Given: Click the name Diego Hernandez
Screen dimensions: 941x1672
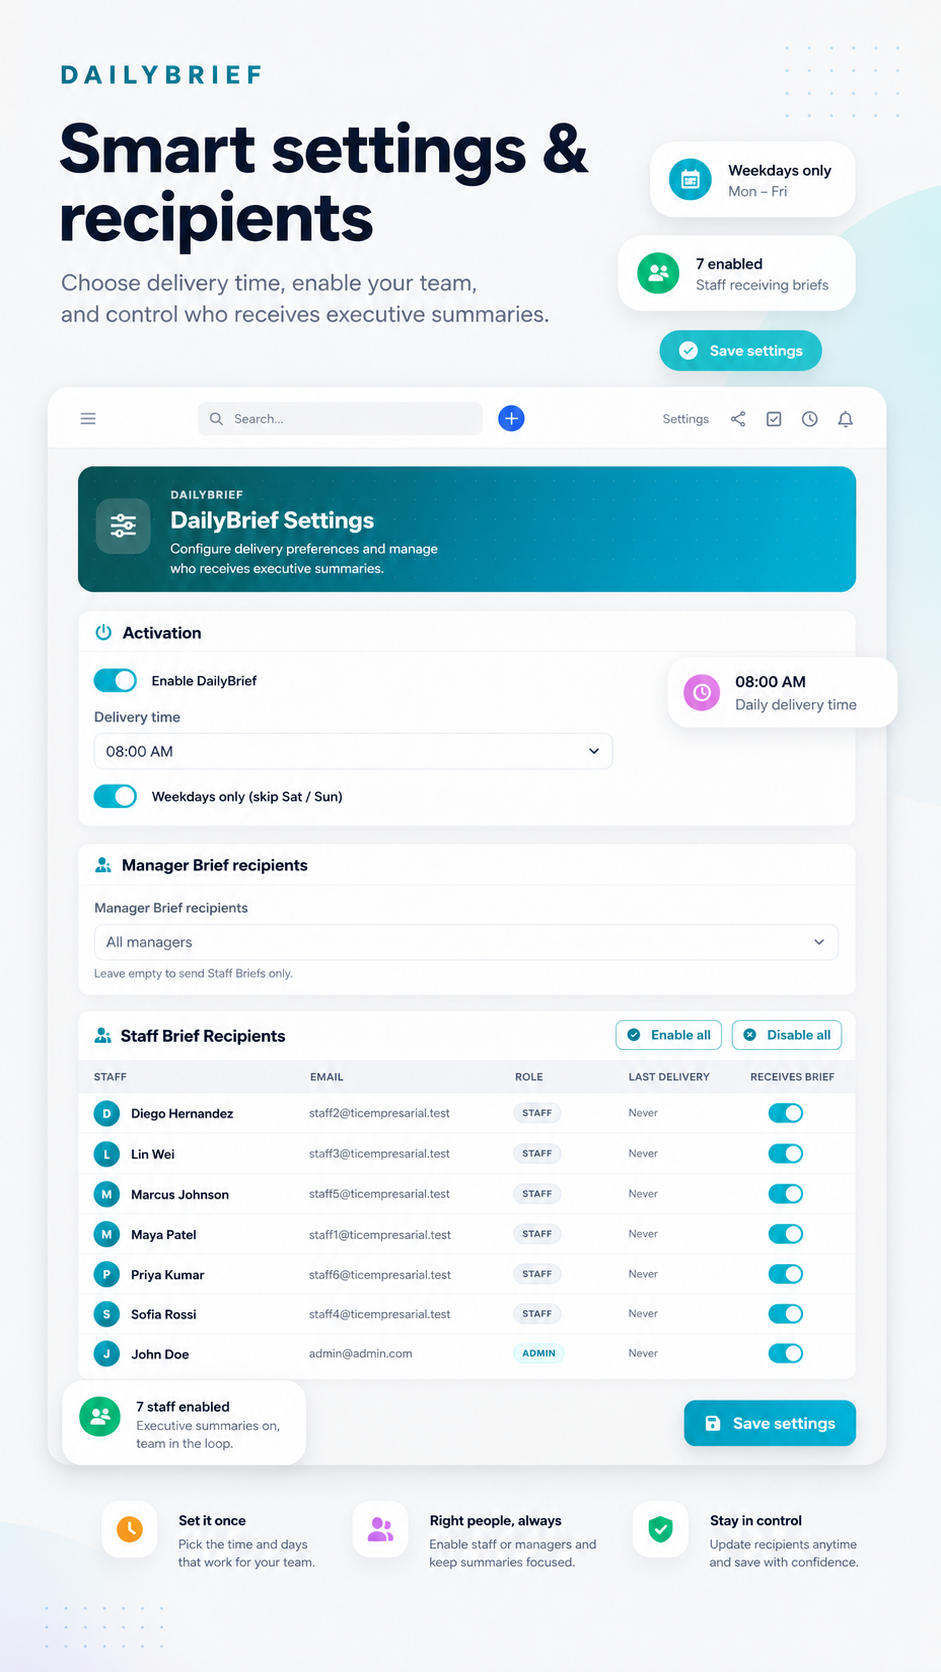Looking at the screenshot, I should 182,1114.
